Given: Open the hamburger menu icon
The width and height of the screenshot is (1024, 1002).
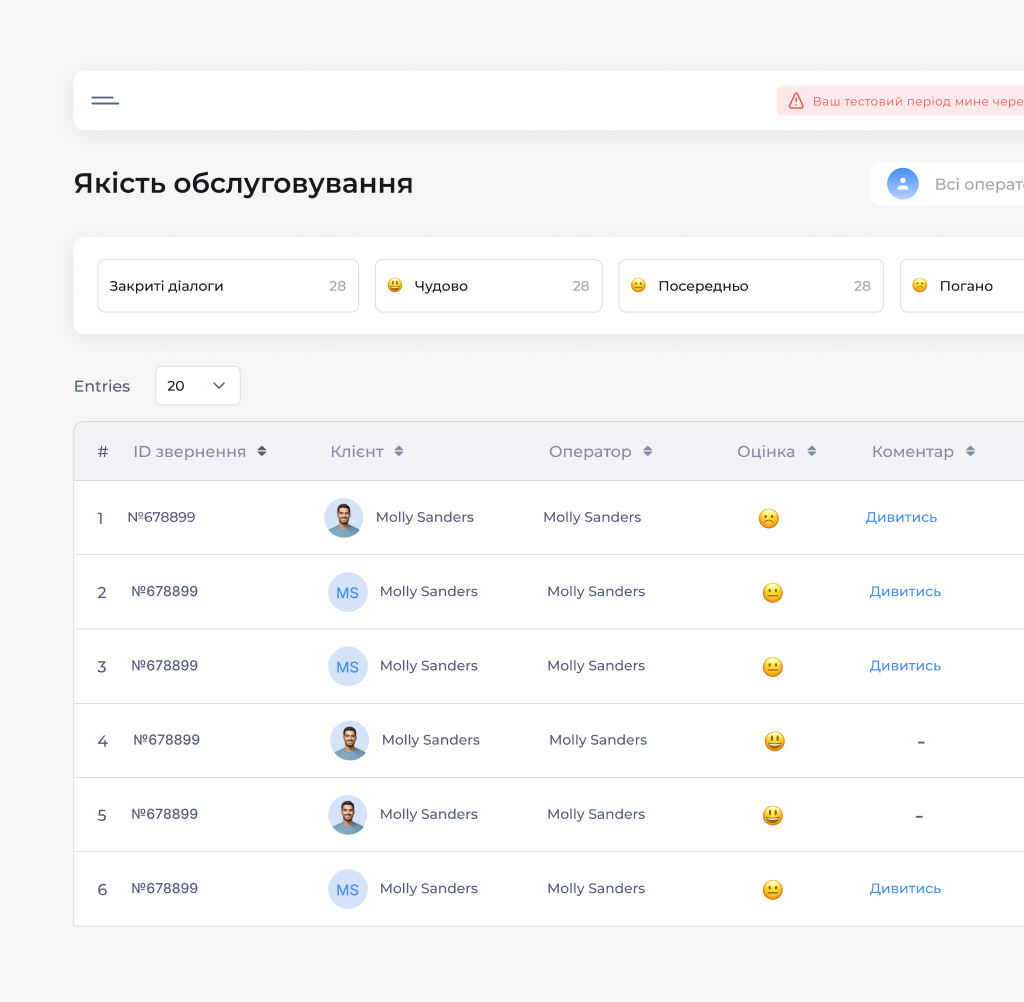Looking at the screenshot, I should click(105, 101).
